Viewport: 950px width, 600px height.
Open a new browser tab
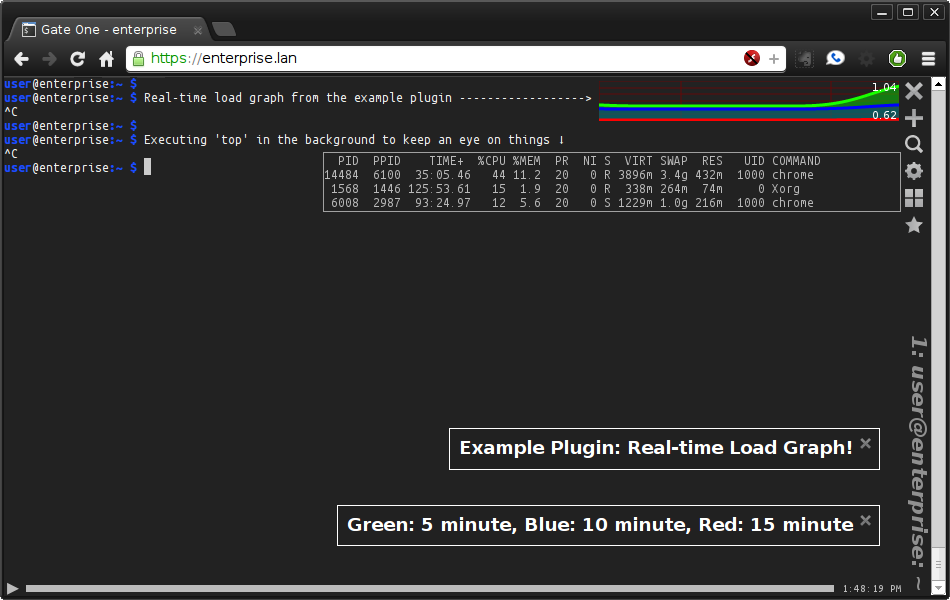point(224,29)
